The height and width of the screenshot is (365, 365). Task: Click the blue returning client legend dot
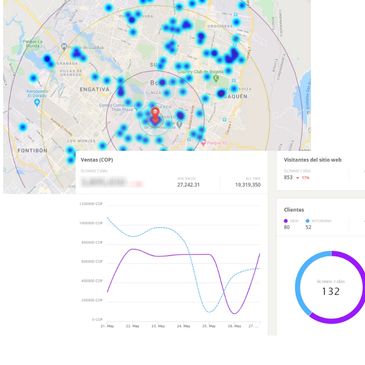[307, 221]
